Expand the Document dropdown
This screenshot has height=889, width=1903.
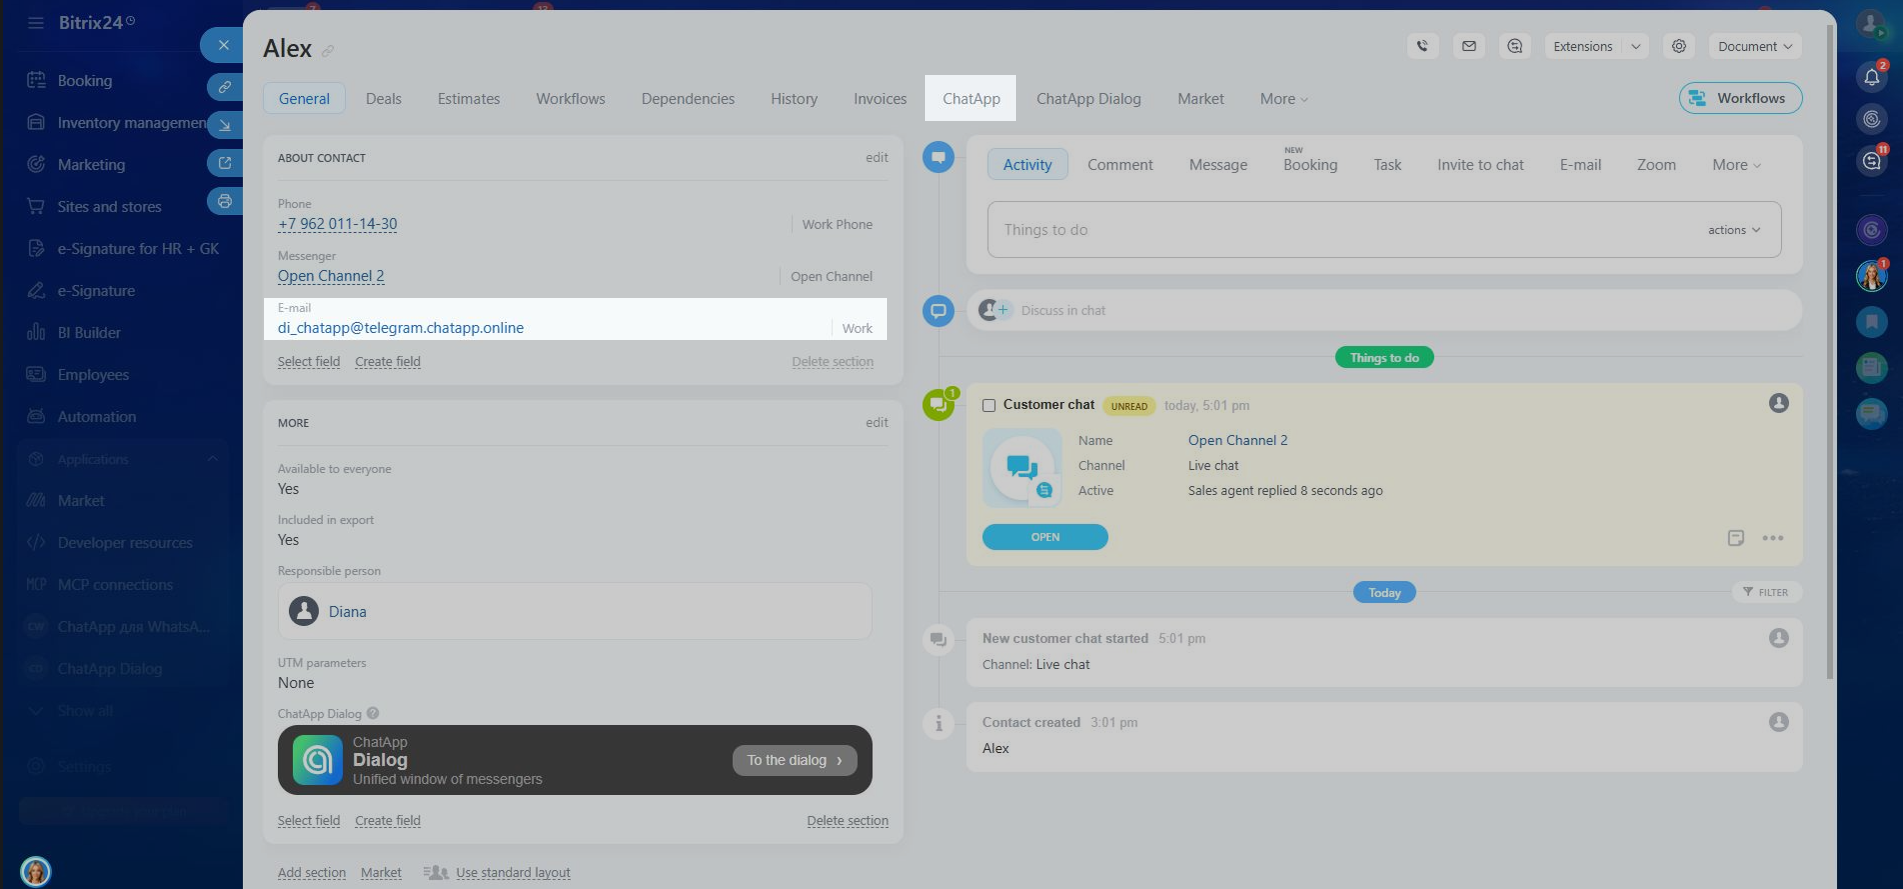pyautogui.click(x=1754, y=46)
